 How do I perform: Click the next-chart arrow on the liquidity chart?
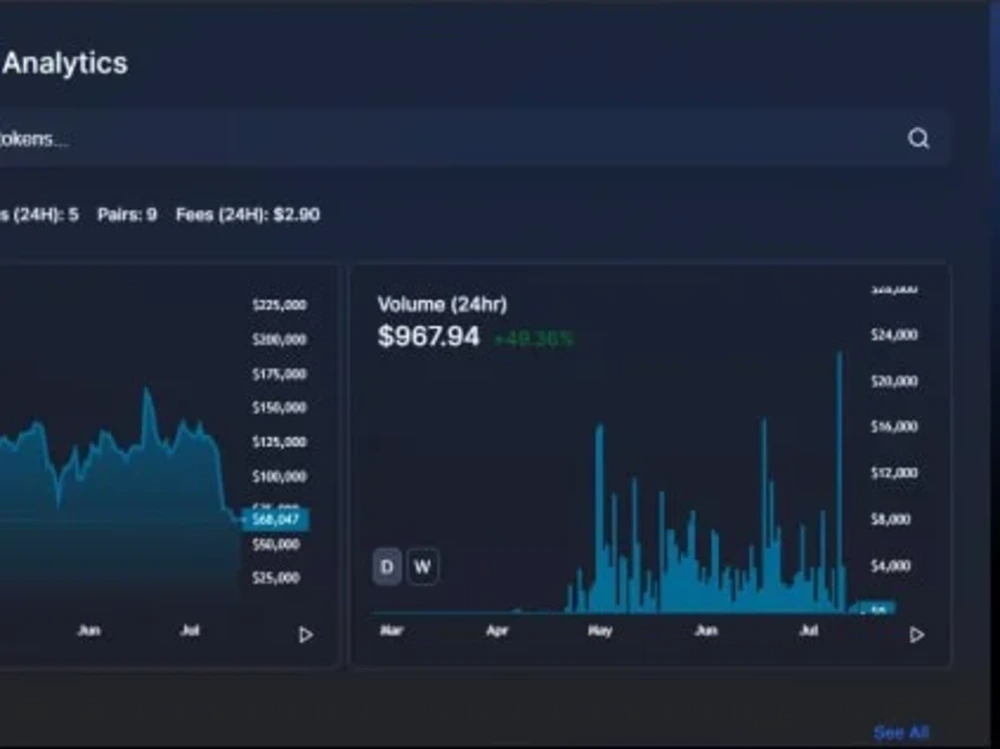pyautogui.click(x=306, y=635)
